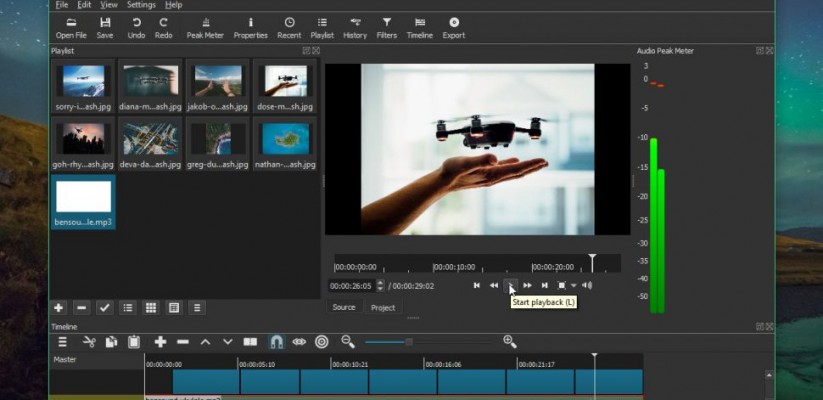The height and width of the screenshot is (400, 823).
Task: Click the skip to end playback button
Action: (544, 286)
